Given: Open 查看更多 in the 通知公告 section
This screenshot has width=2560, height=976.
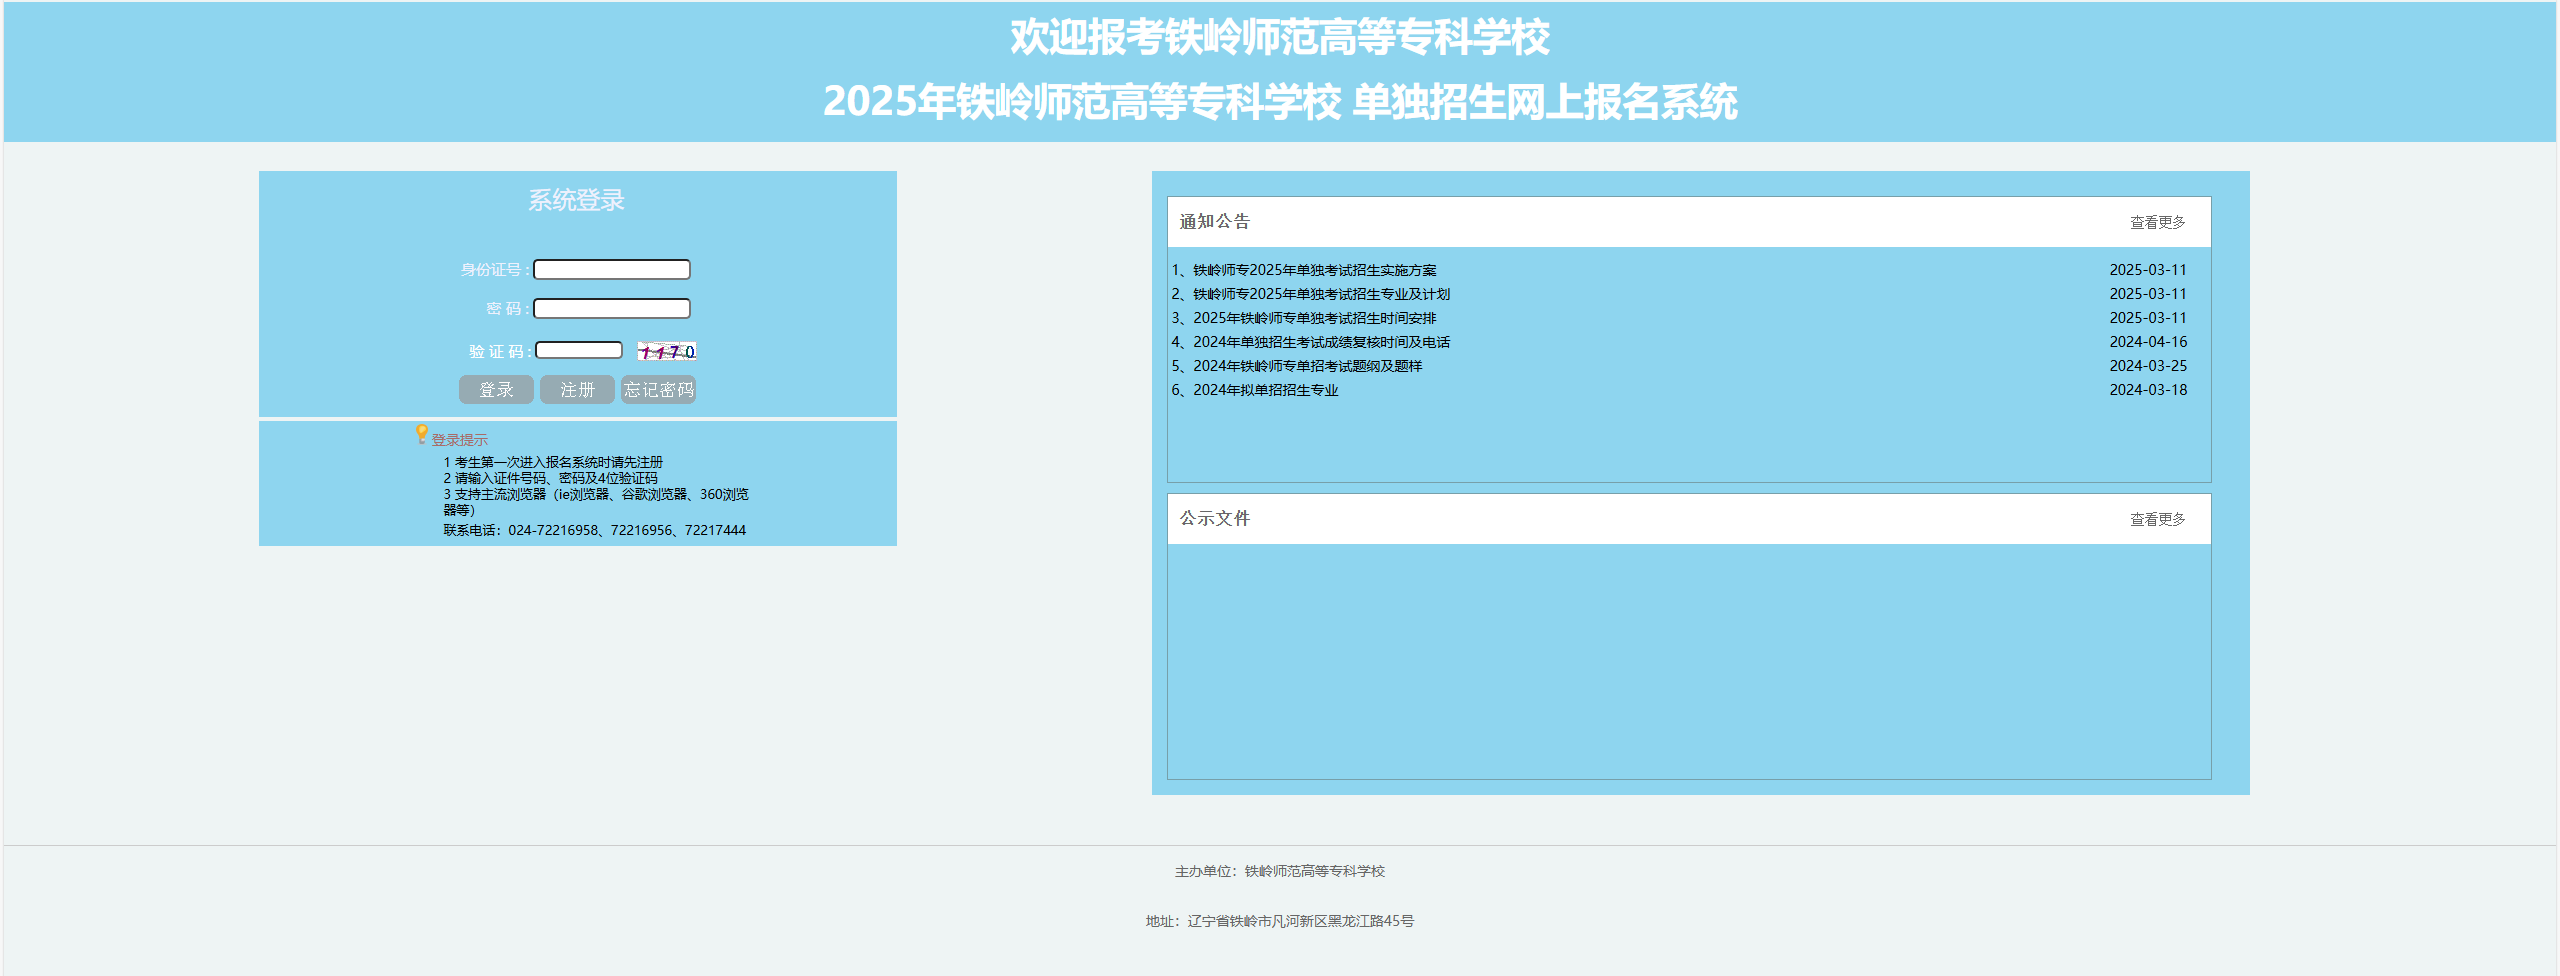Looking at the screenshot, I should pos(2157,223).
